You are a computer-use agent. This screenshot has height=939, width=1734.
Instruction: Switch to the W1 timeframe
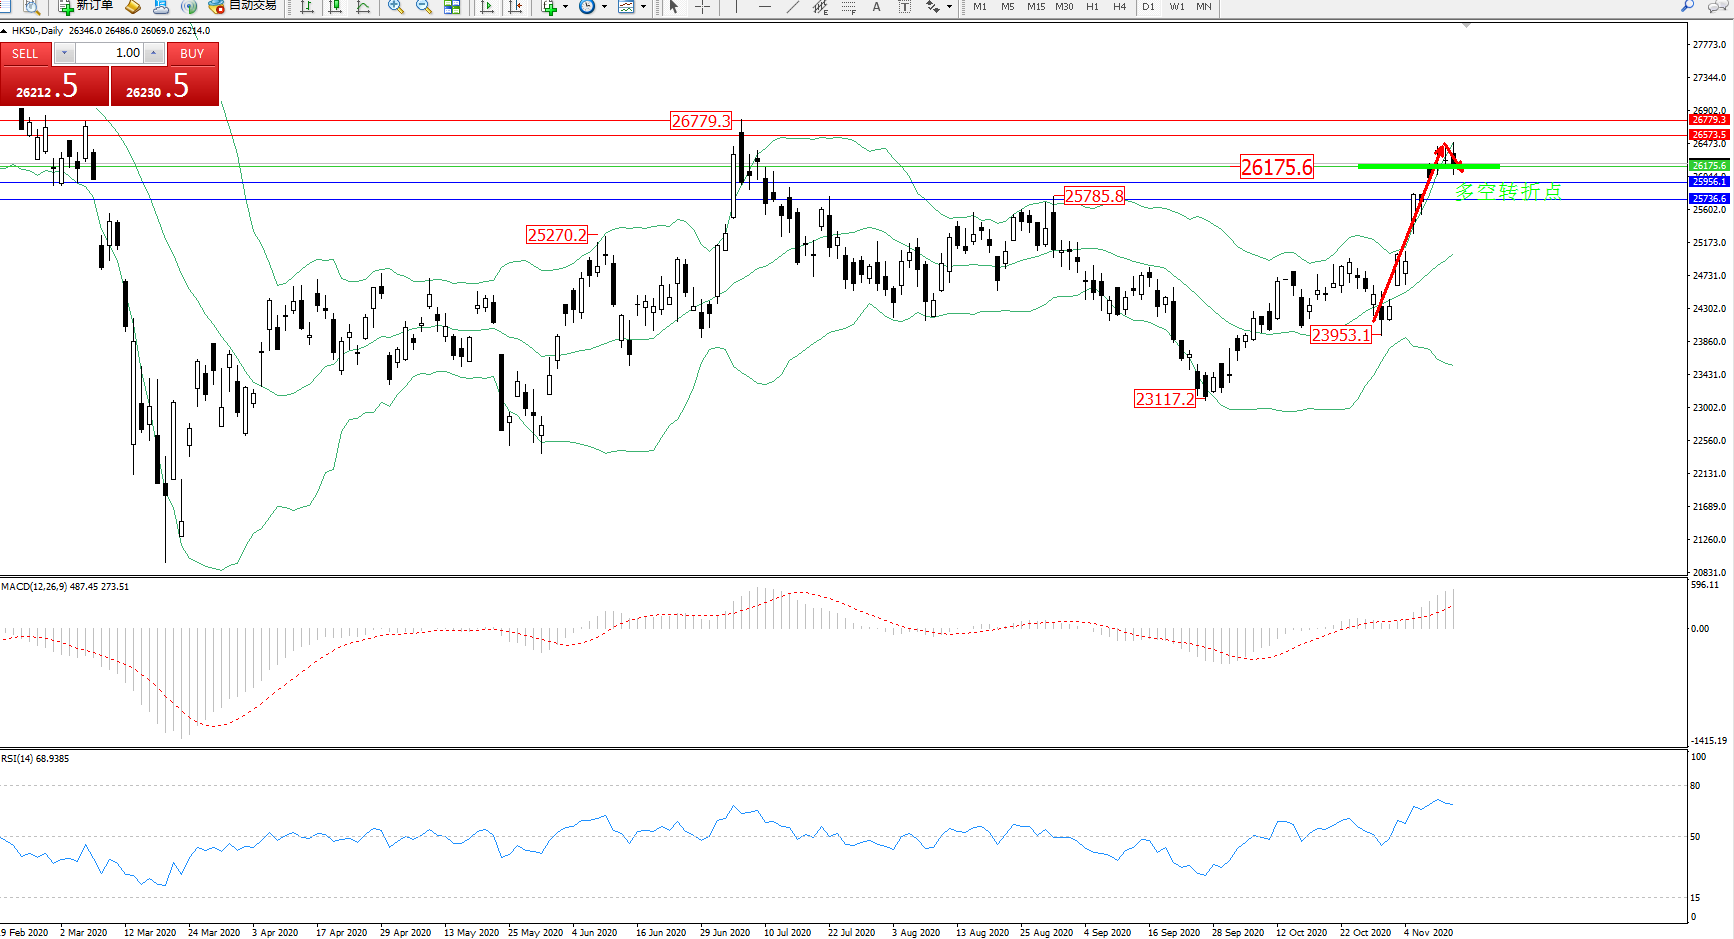pos(1177,7)
